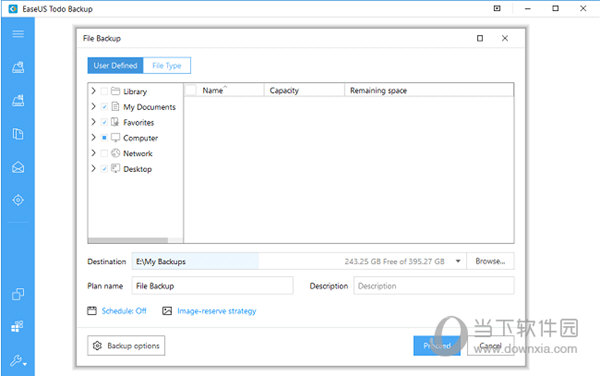Open the Image-reserve strategy link

[217, 311]
